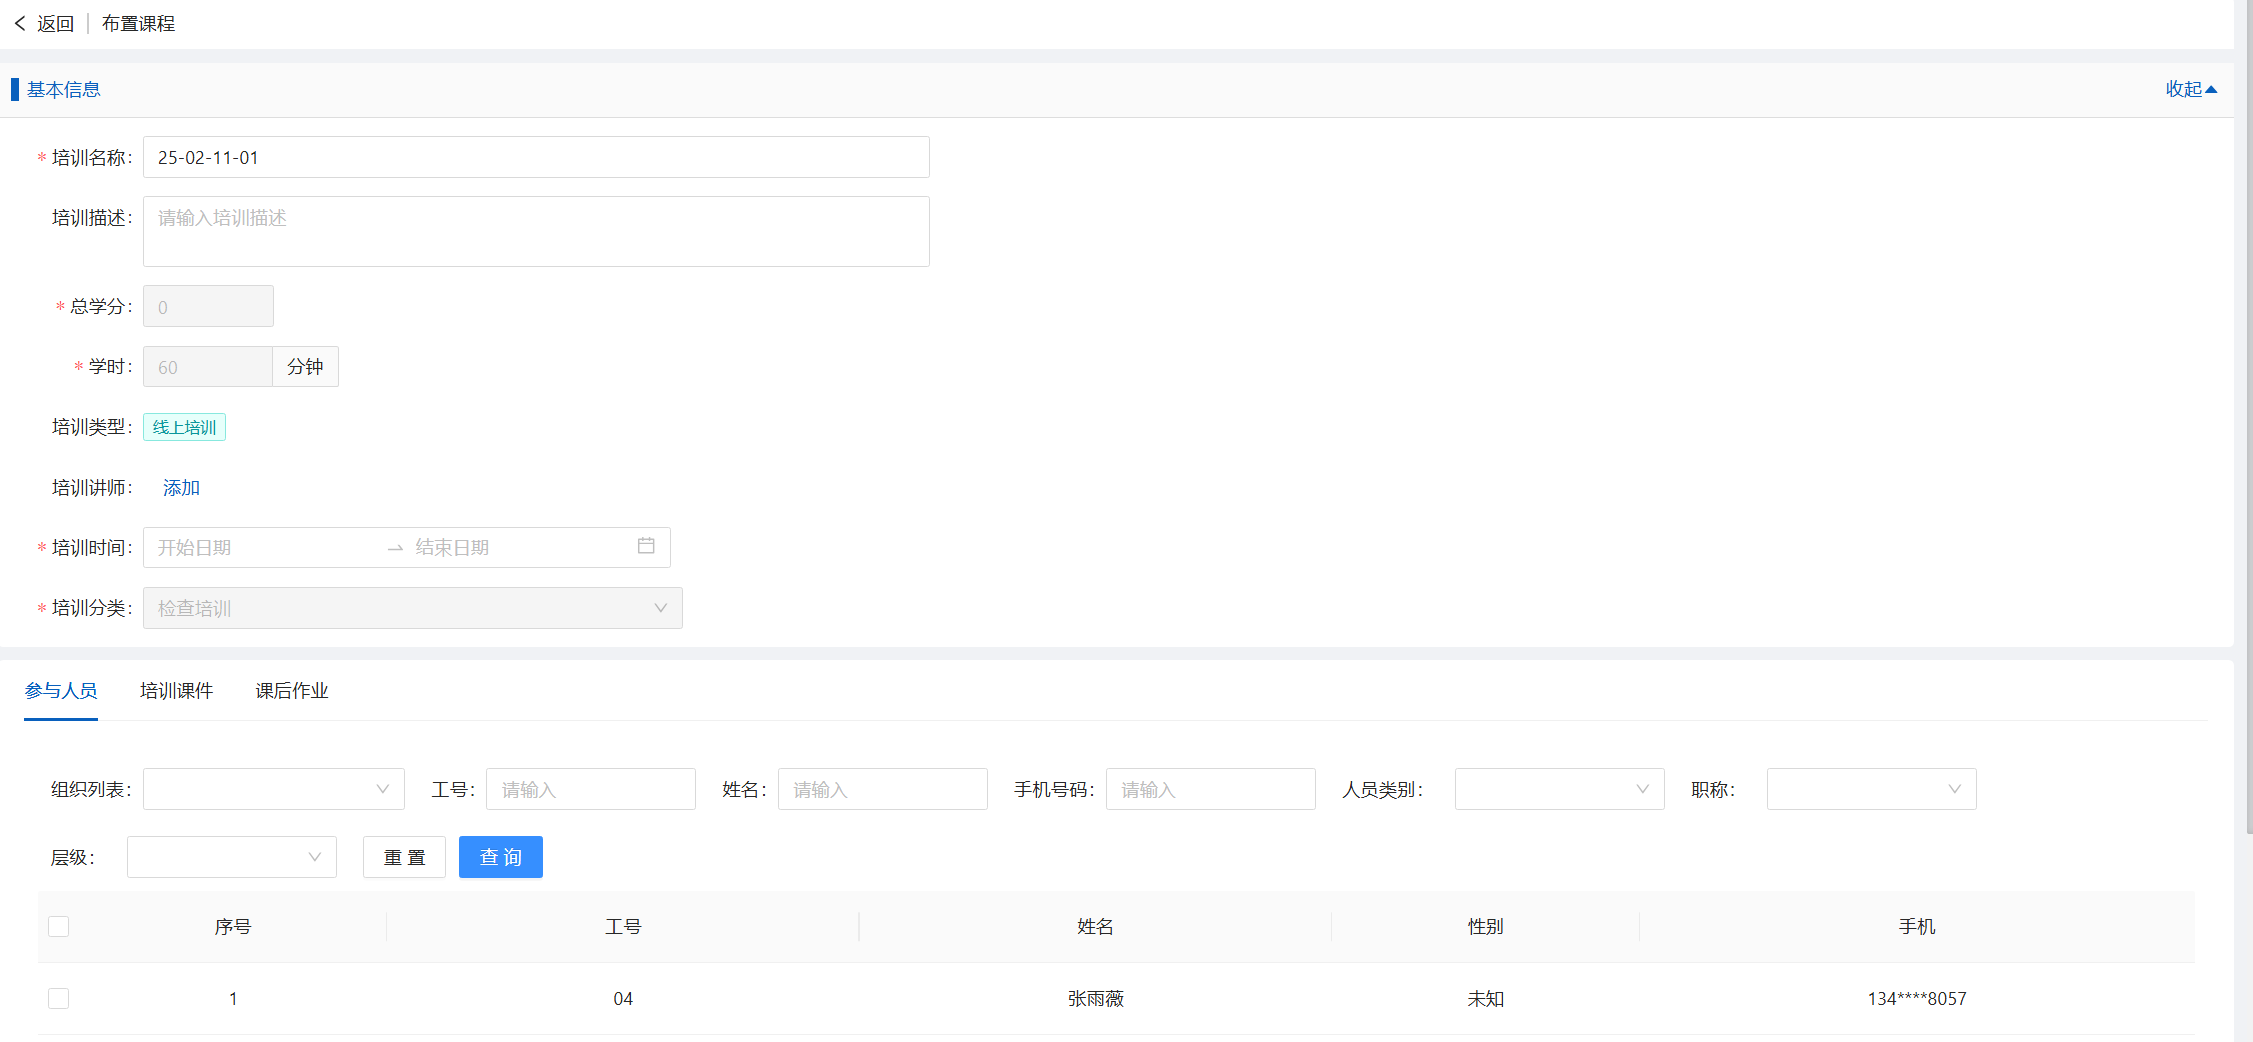Select the 参与人员 tab

61,691
